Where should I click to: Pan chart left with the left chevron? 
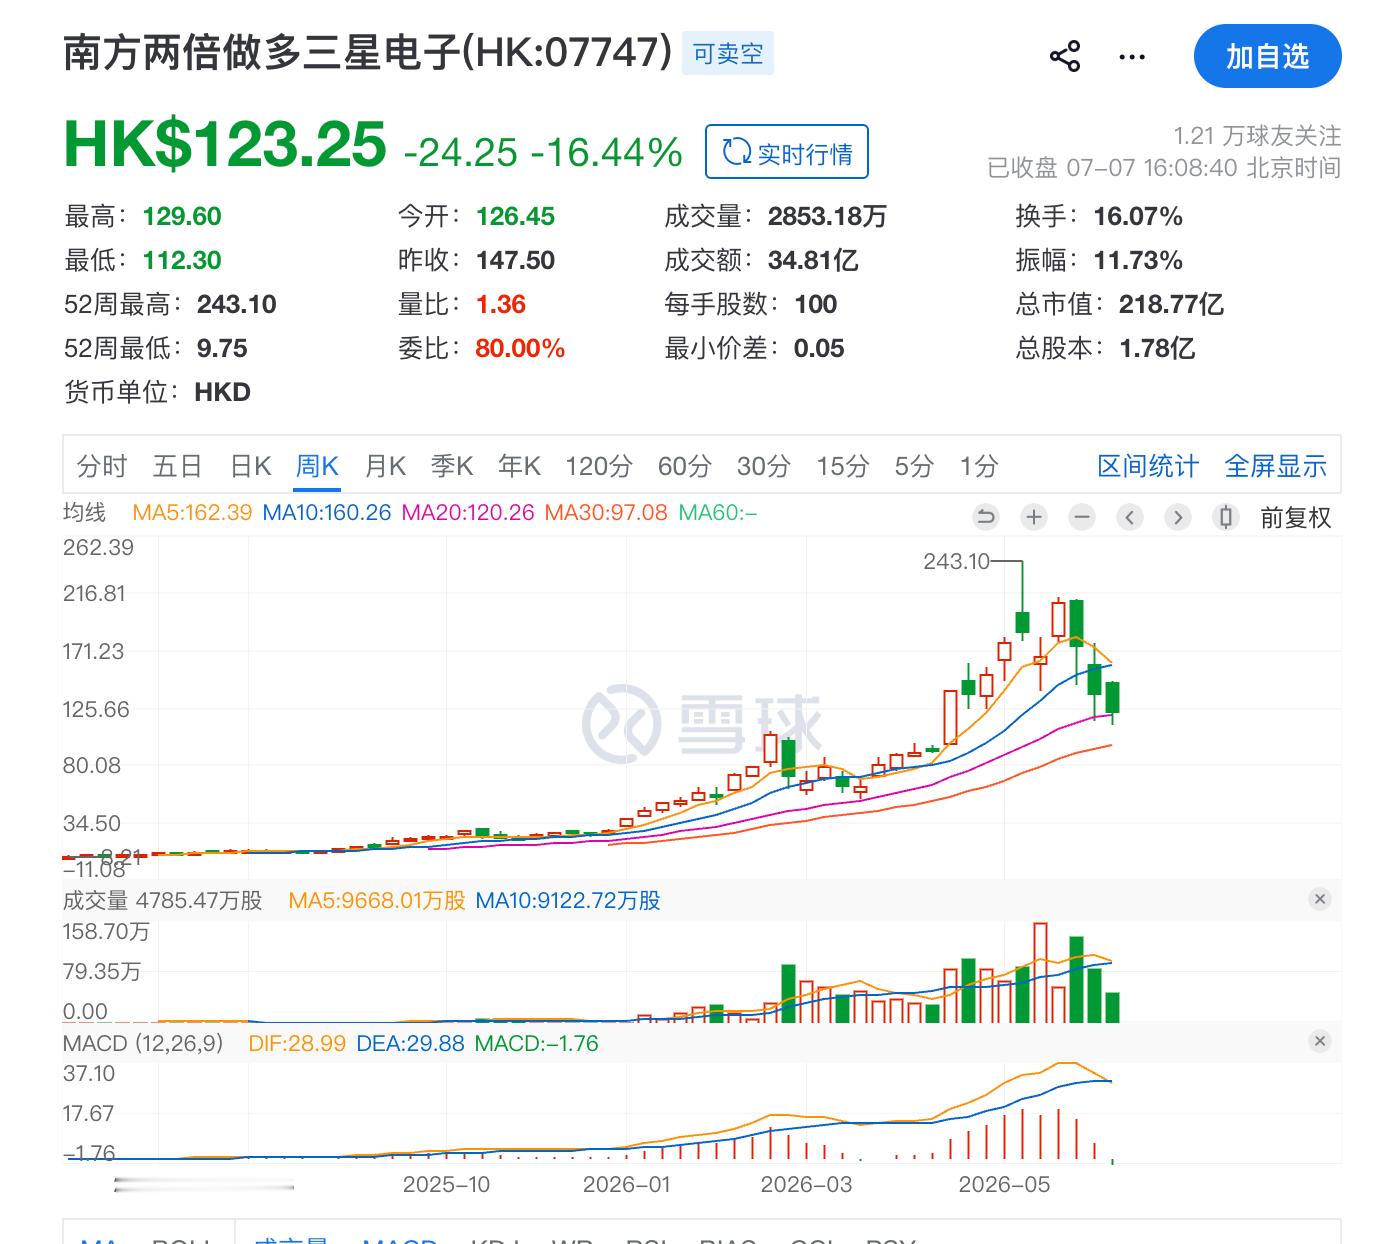click(1130, 517)
